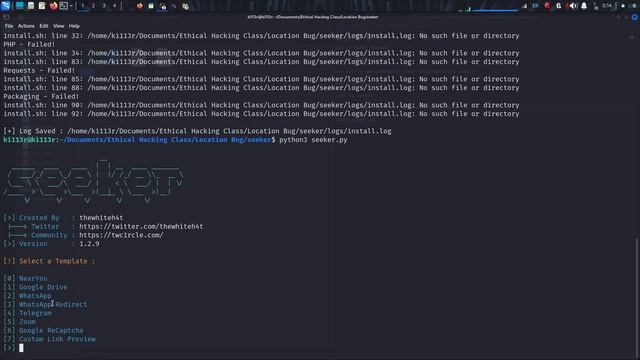
Task: Click the NearYou template line
Action: tap(25, 278)
